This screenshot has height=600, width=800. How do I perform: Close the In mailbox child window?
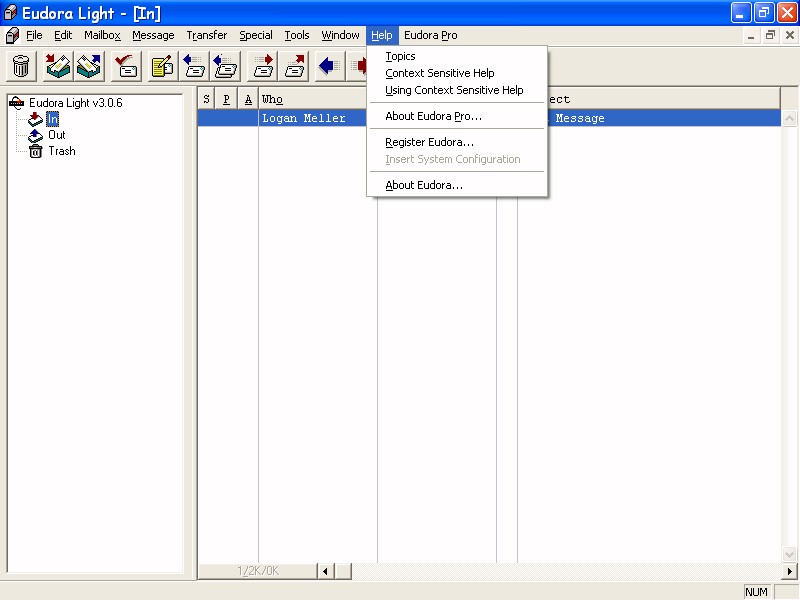(x=790, y=35)
